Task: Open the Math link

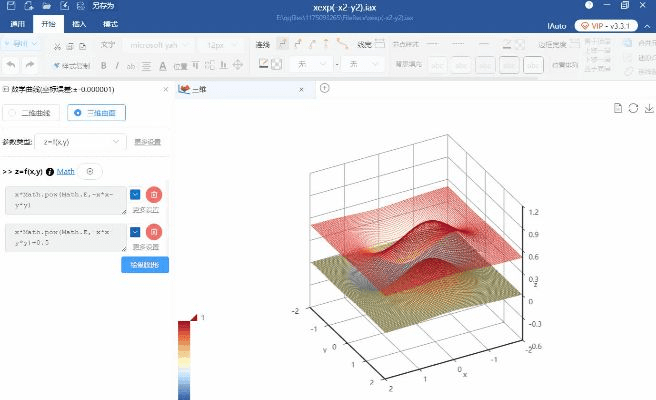Action: click(x=66, y=172)
